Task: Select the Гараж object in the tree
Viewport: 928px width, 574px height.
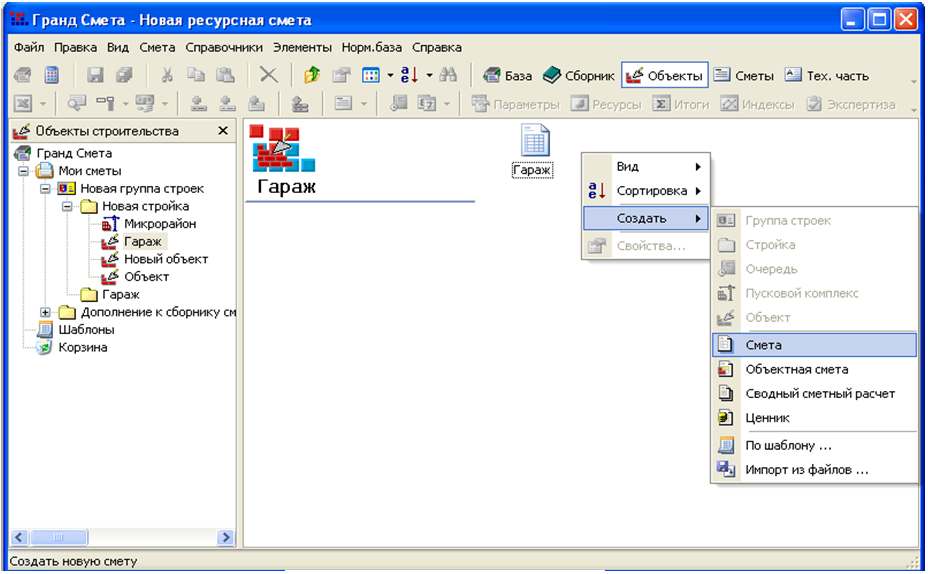Action: (143, 241)
